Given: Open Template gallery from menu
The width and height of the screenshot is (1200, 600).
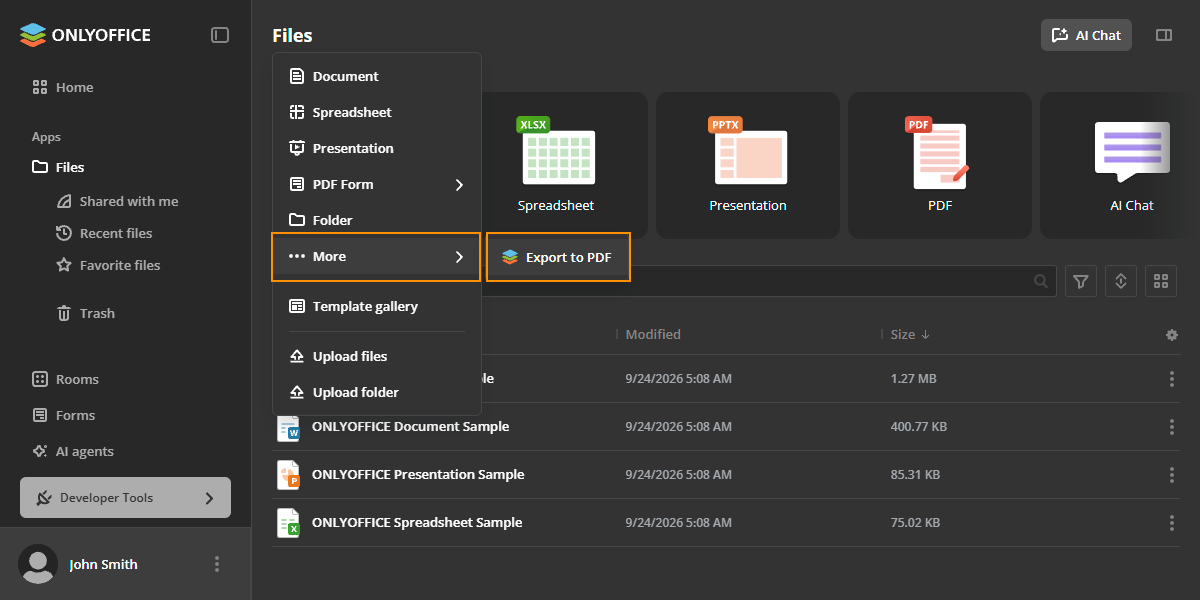Looking at the screenshot, I should [x=377, y=306].
